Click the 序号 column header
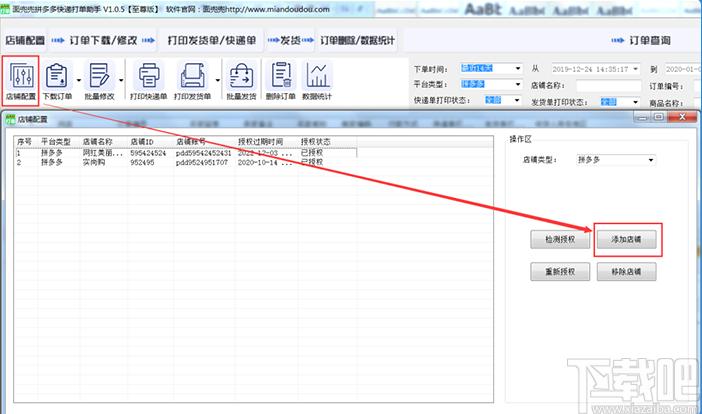 point(24,141)
